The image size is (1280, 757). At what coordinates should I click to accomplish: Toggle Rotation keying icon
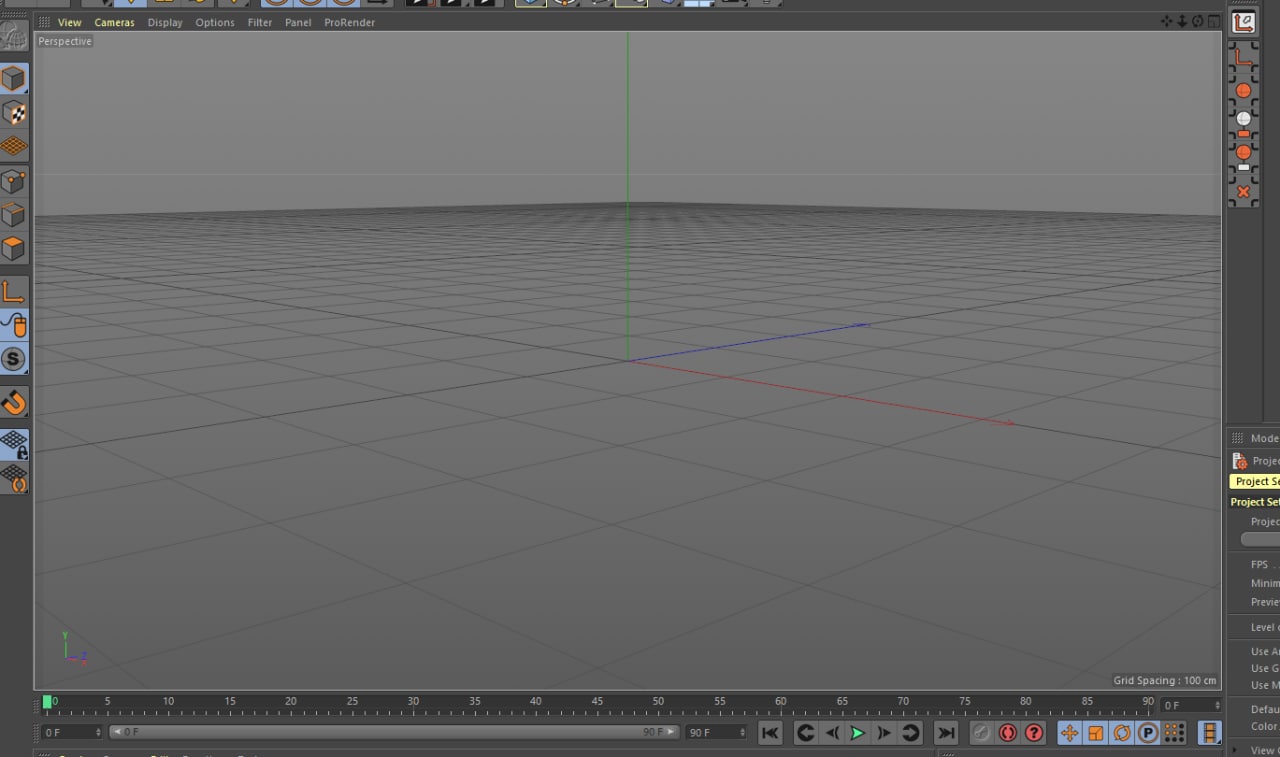[x=1122, y=733]
